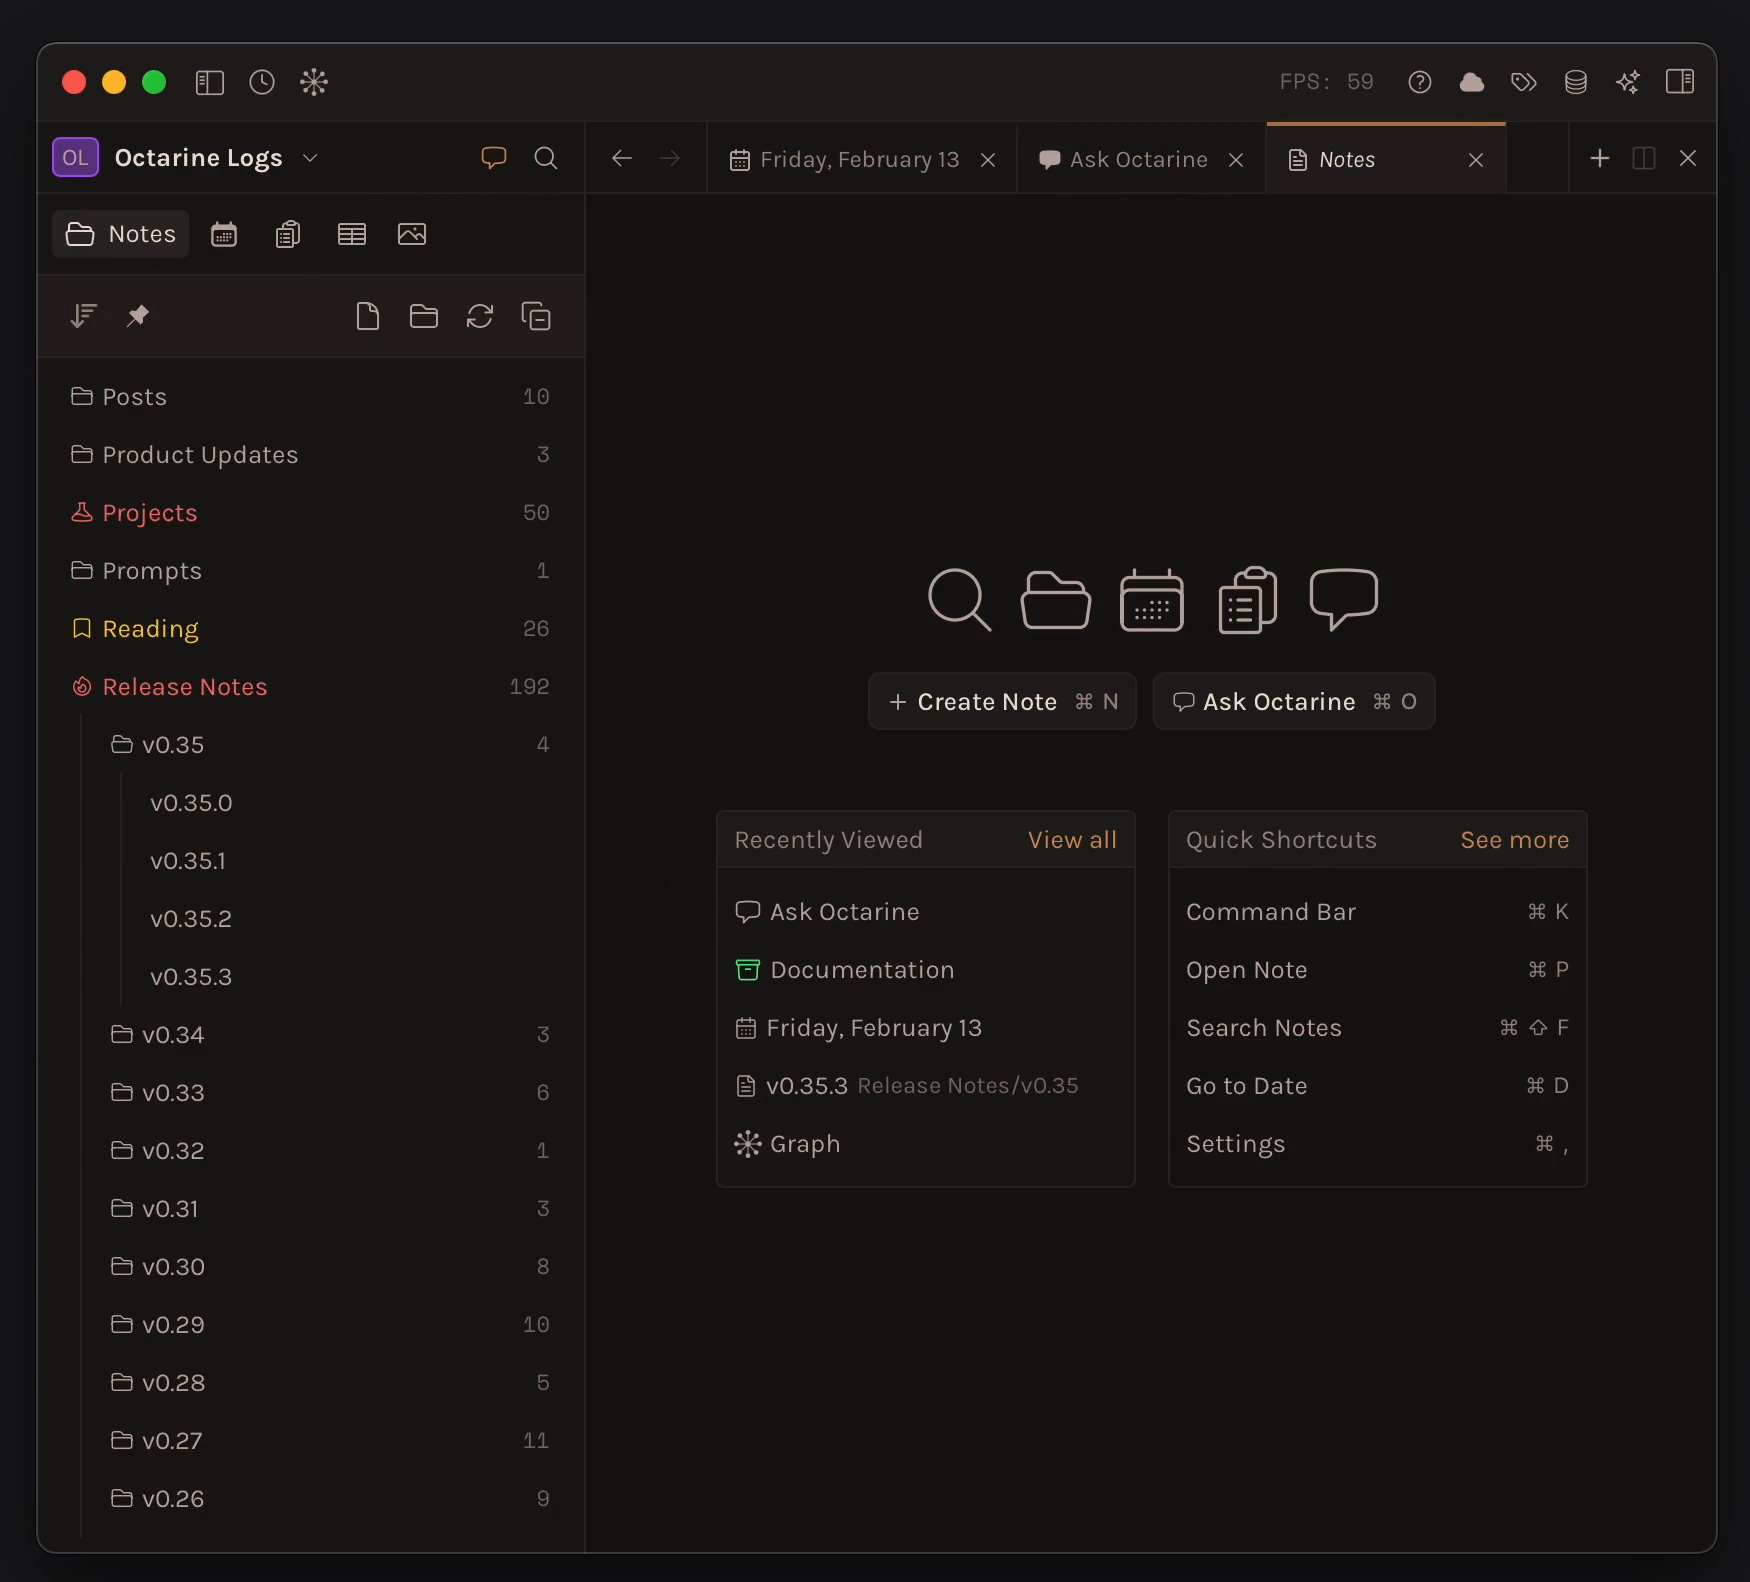1750x1582 pixels.
Task: Switch to the calendar sidebar view
Action: pyautogui.click(x=224, y=234)
